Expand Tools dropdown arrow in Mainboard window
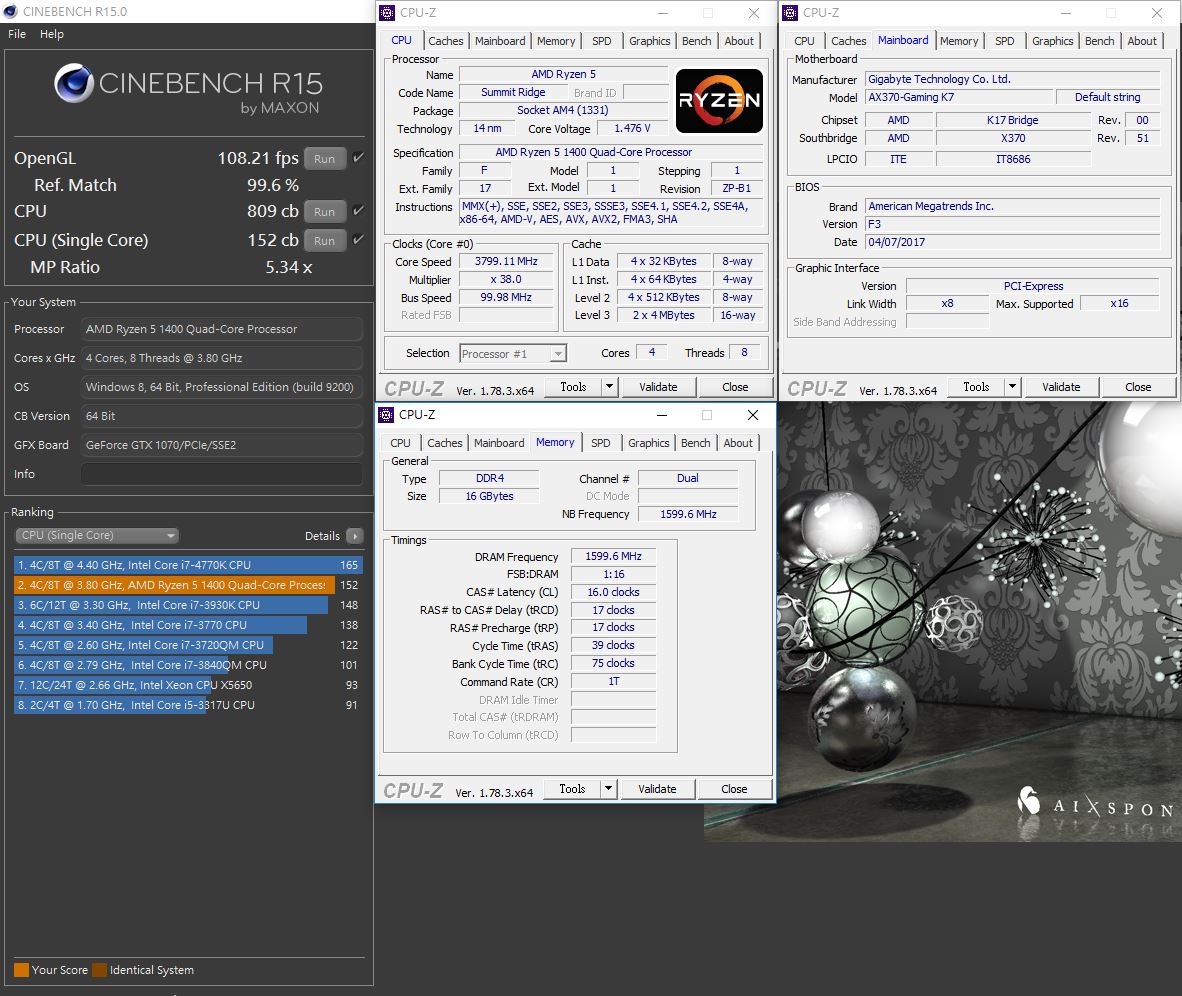1182x996 pixels. 1012,387
